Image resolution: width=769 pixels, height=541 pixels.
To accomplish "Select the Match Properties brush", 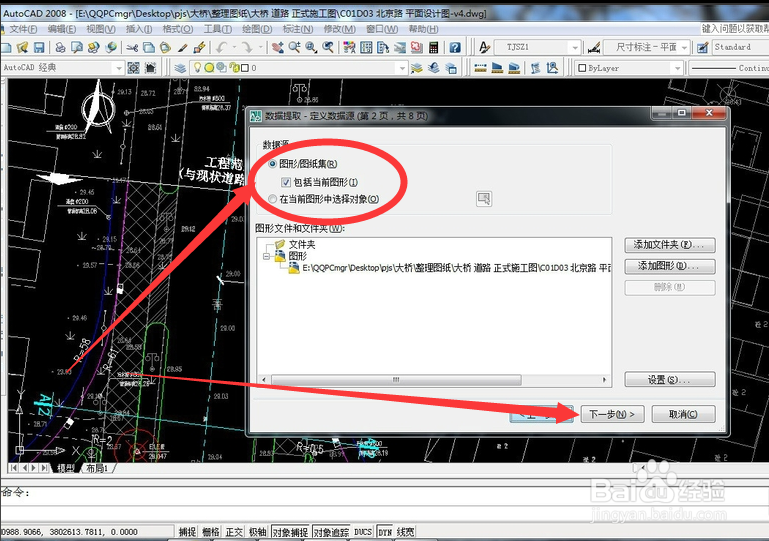I will pyautogui.click(x=182, y=48).
